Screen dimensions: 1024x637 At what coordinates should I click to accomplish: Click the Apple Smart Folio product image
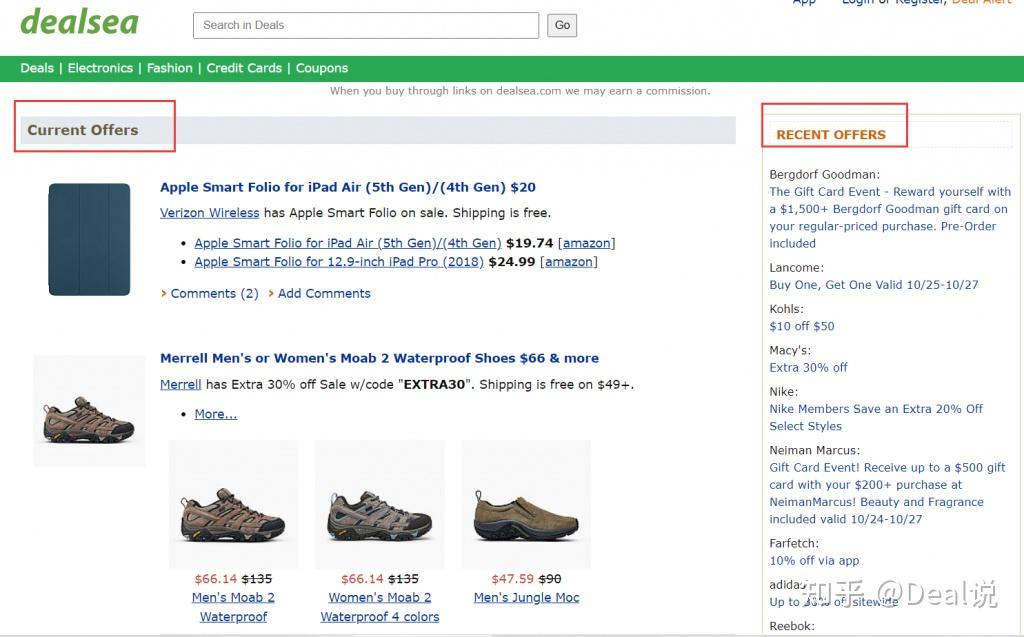89,239
